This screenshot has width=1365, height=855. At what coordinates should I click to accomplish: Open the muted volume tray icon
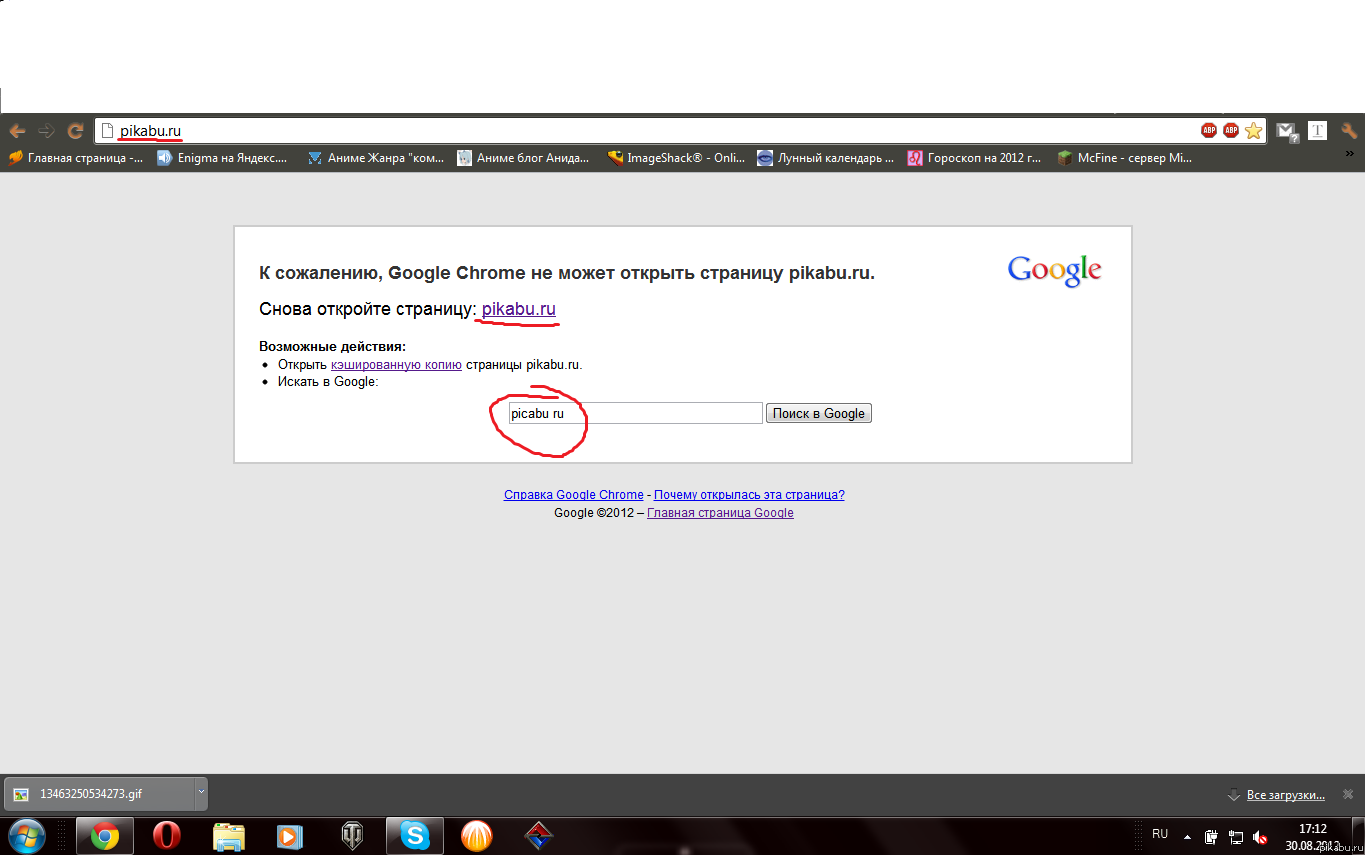point(1261,837)
